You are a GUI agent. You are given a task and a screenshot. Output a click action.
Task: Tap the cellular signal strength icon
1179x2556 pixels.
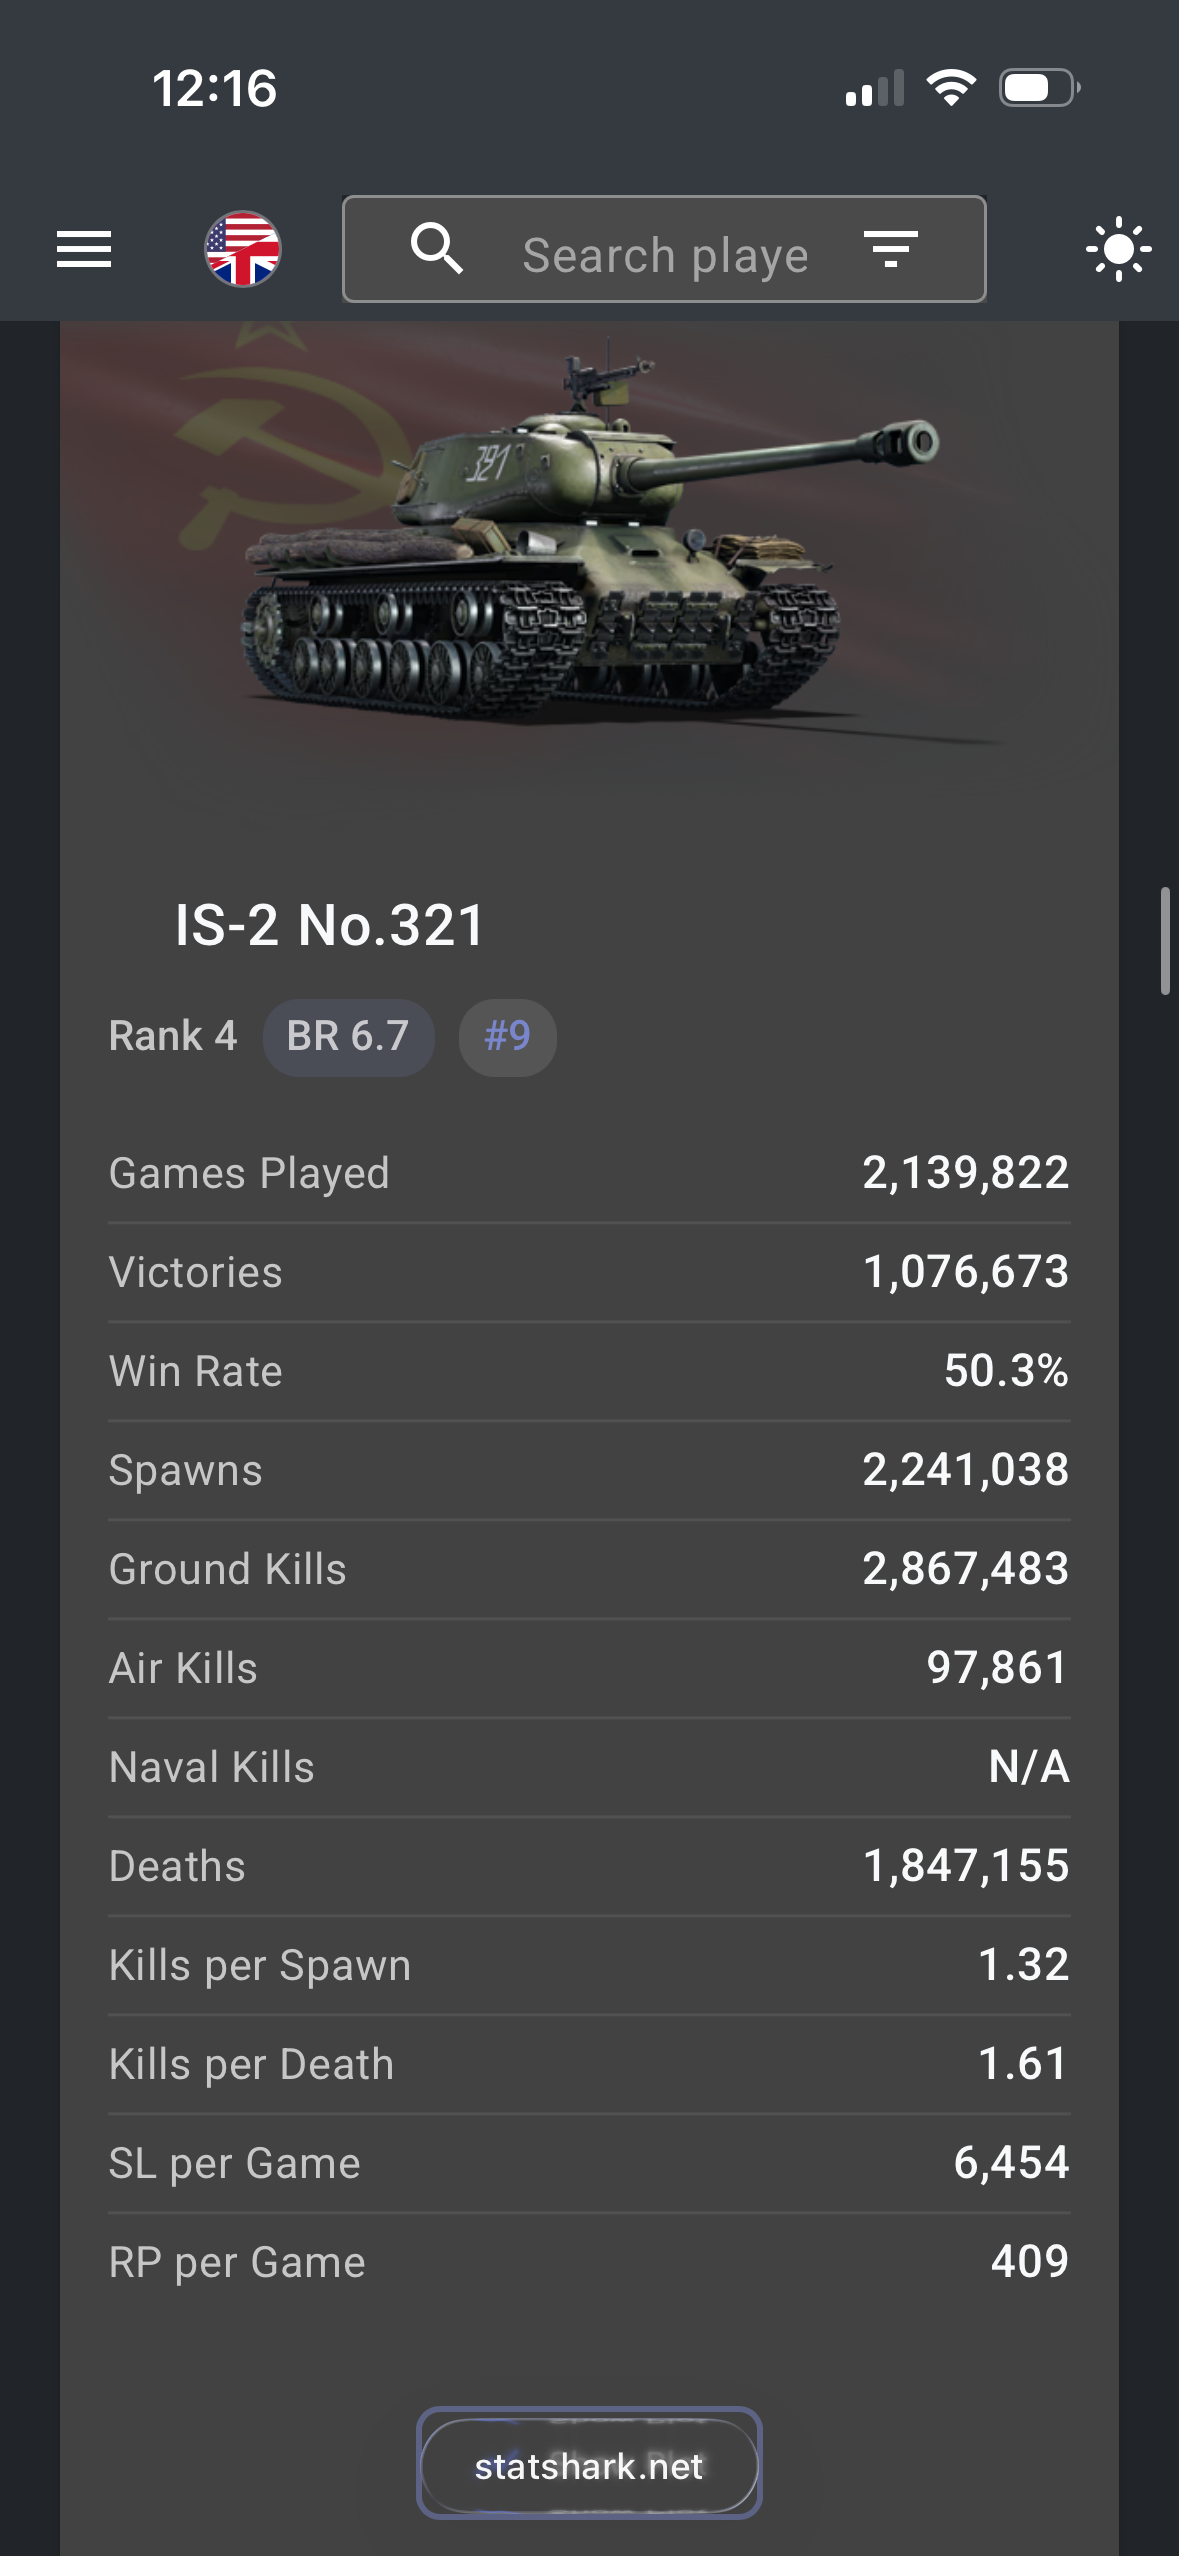874,88
